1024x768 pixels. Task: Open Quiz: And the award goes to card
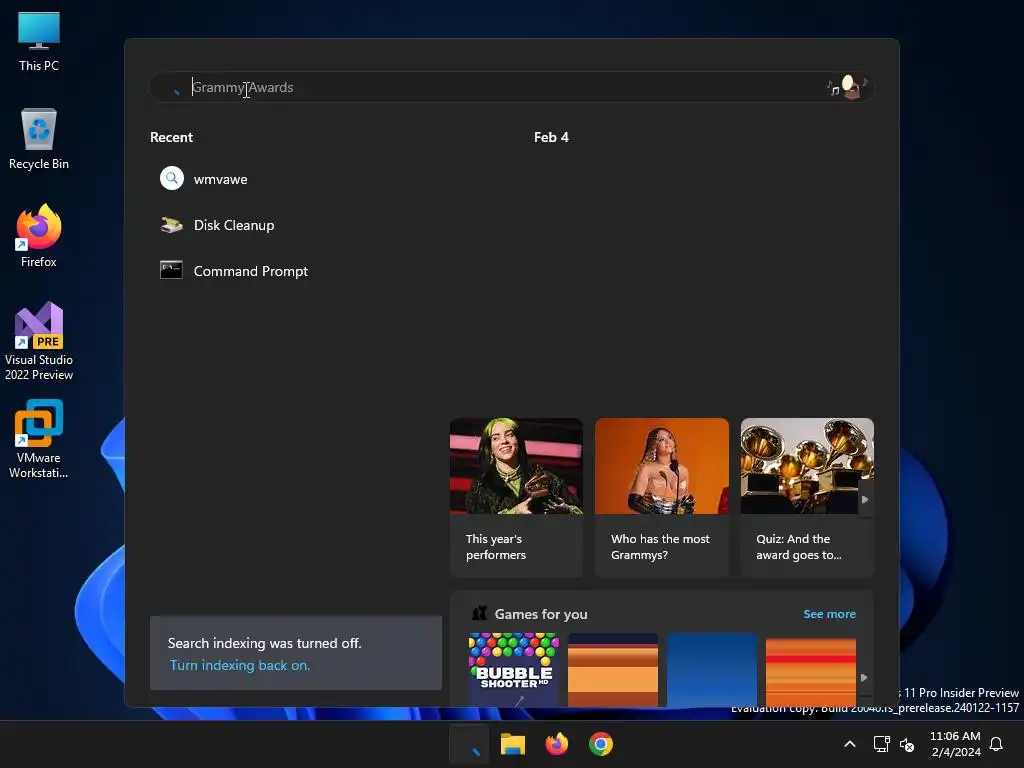(x=807, y=498)
